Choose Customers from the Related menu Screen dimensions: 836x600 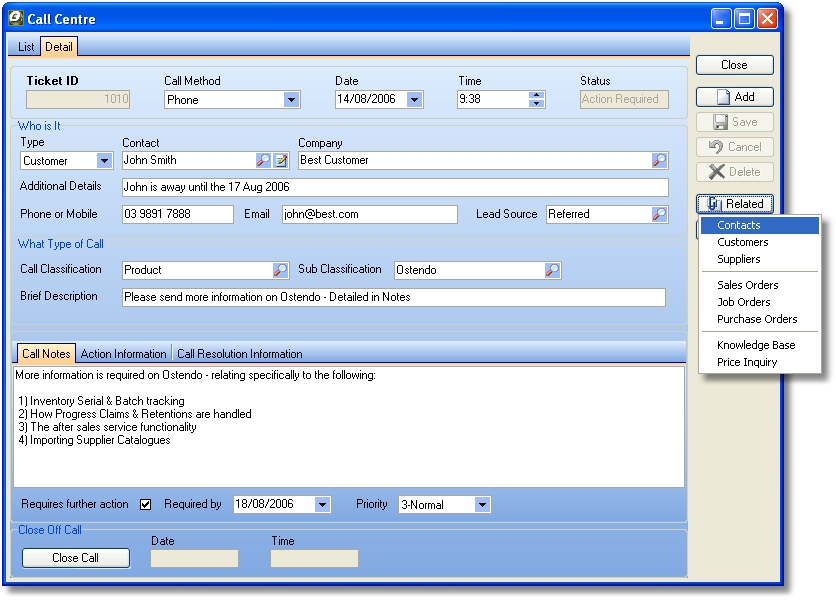pos(760,242)
